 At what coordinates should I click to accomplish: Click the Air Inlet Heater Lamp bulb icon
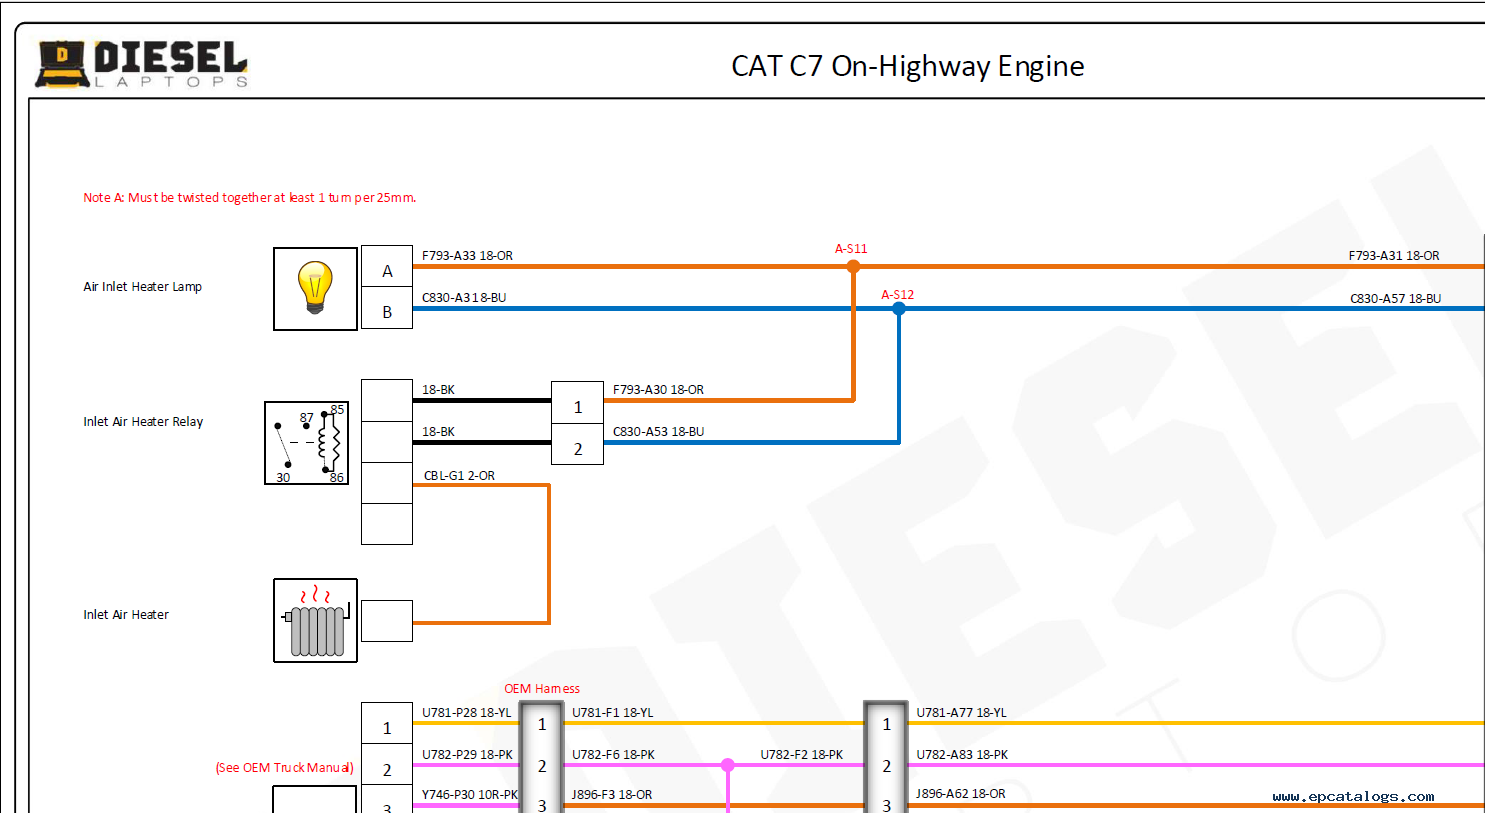(315, 289)
